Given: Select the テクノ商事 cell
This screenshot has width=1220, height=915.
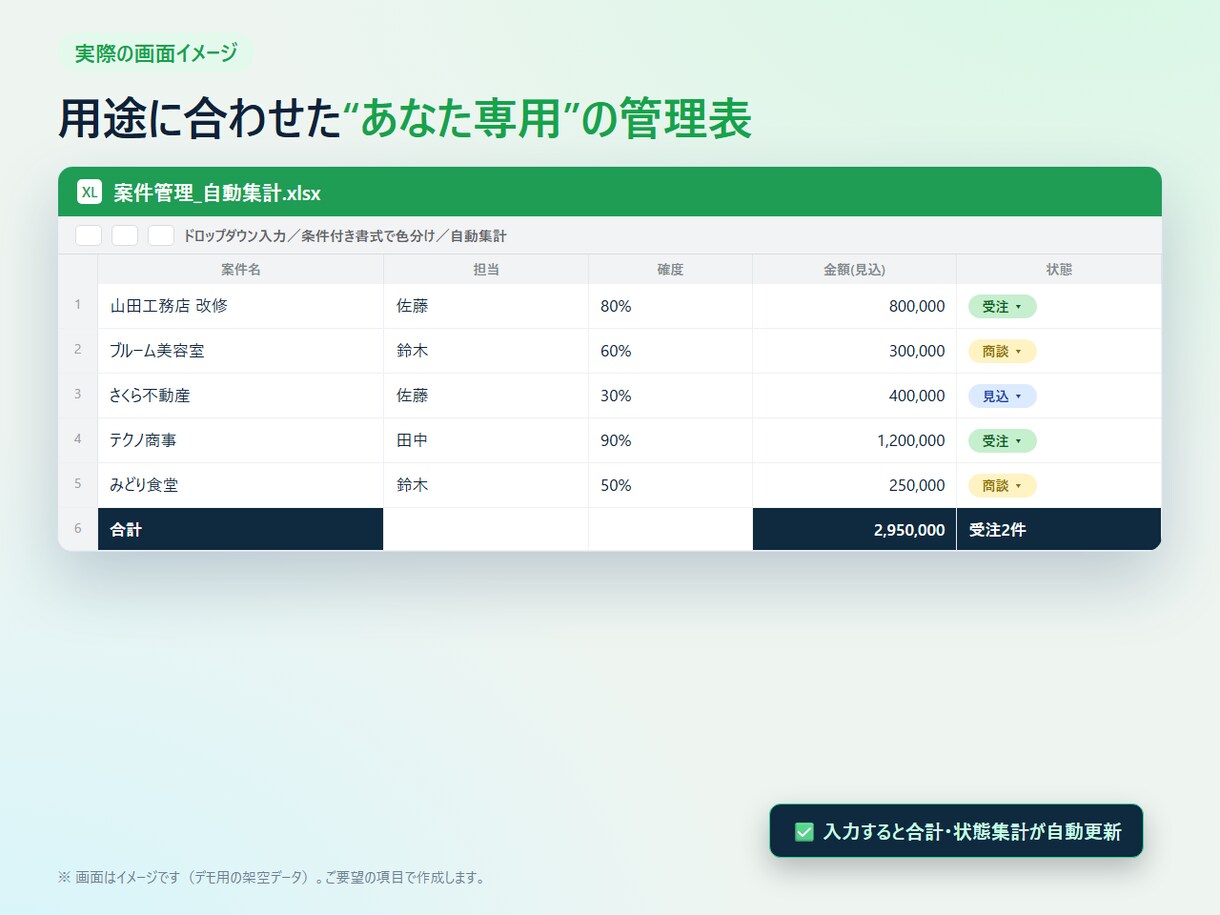Looking at the screenshot, I should point(241,440).
